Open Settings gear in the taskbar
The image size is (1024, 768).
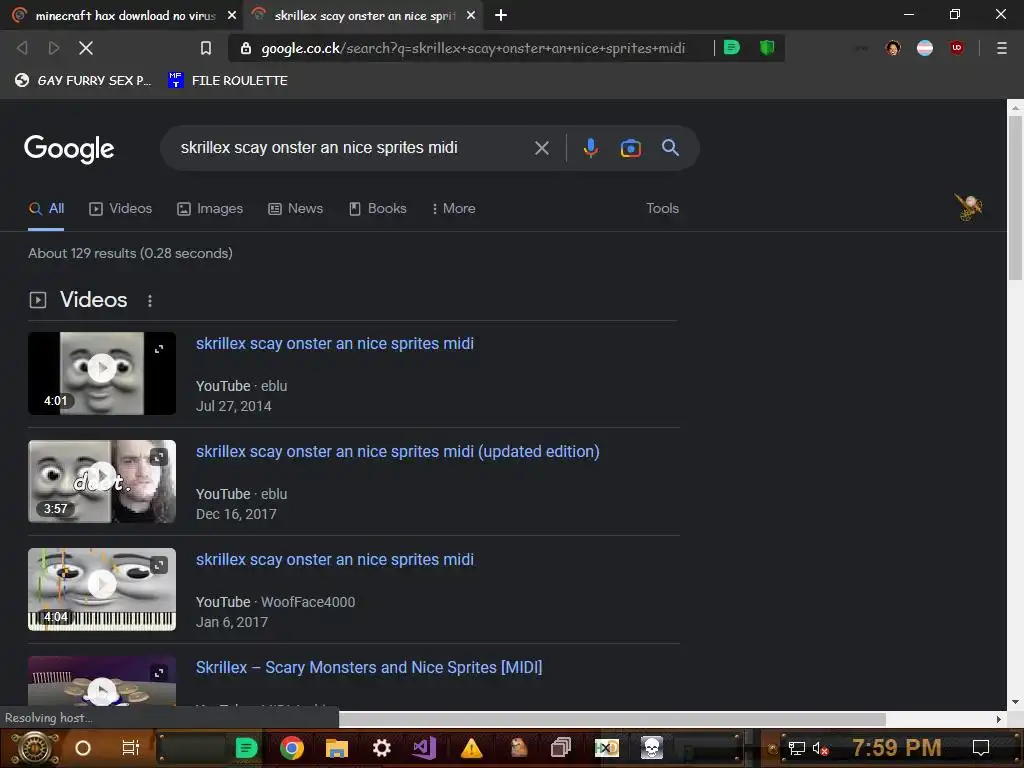click(x=381, y=748)
